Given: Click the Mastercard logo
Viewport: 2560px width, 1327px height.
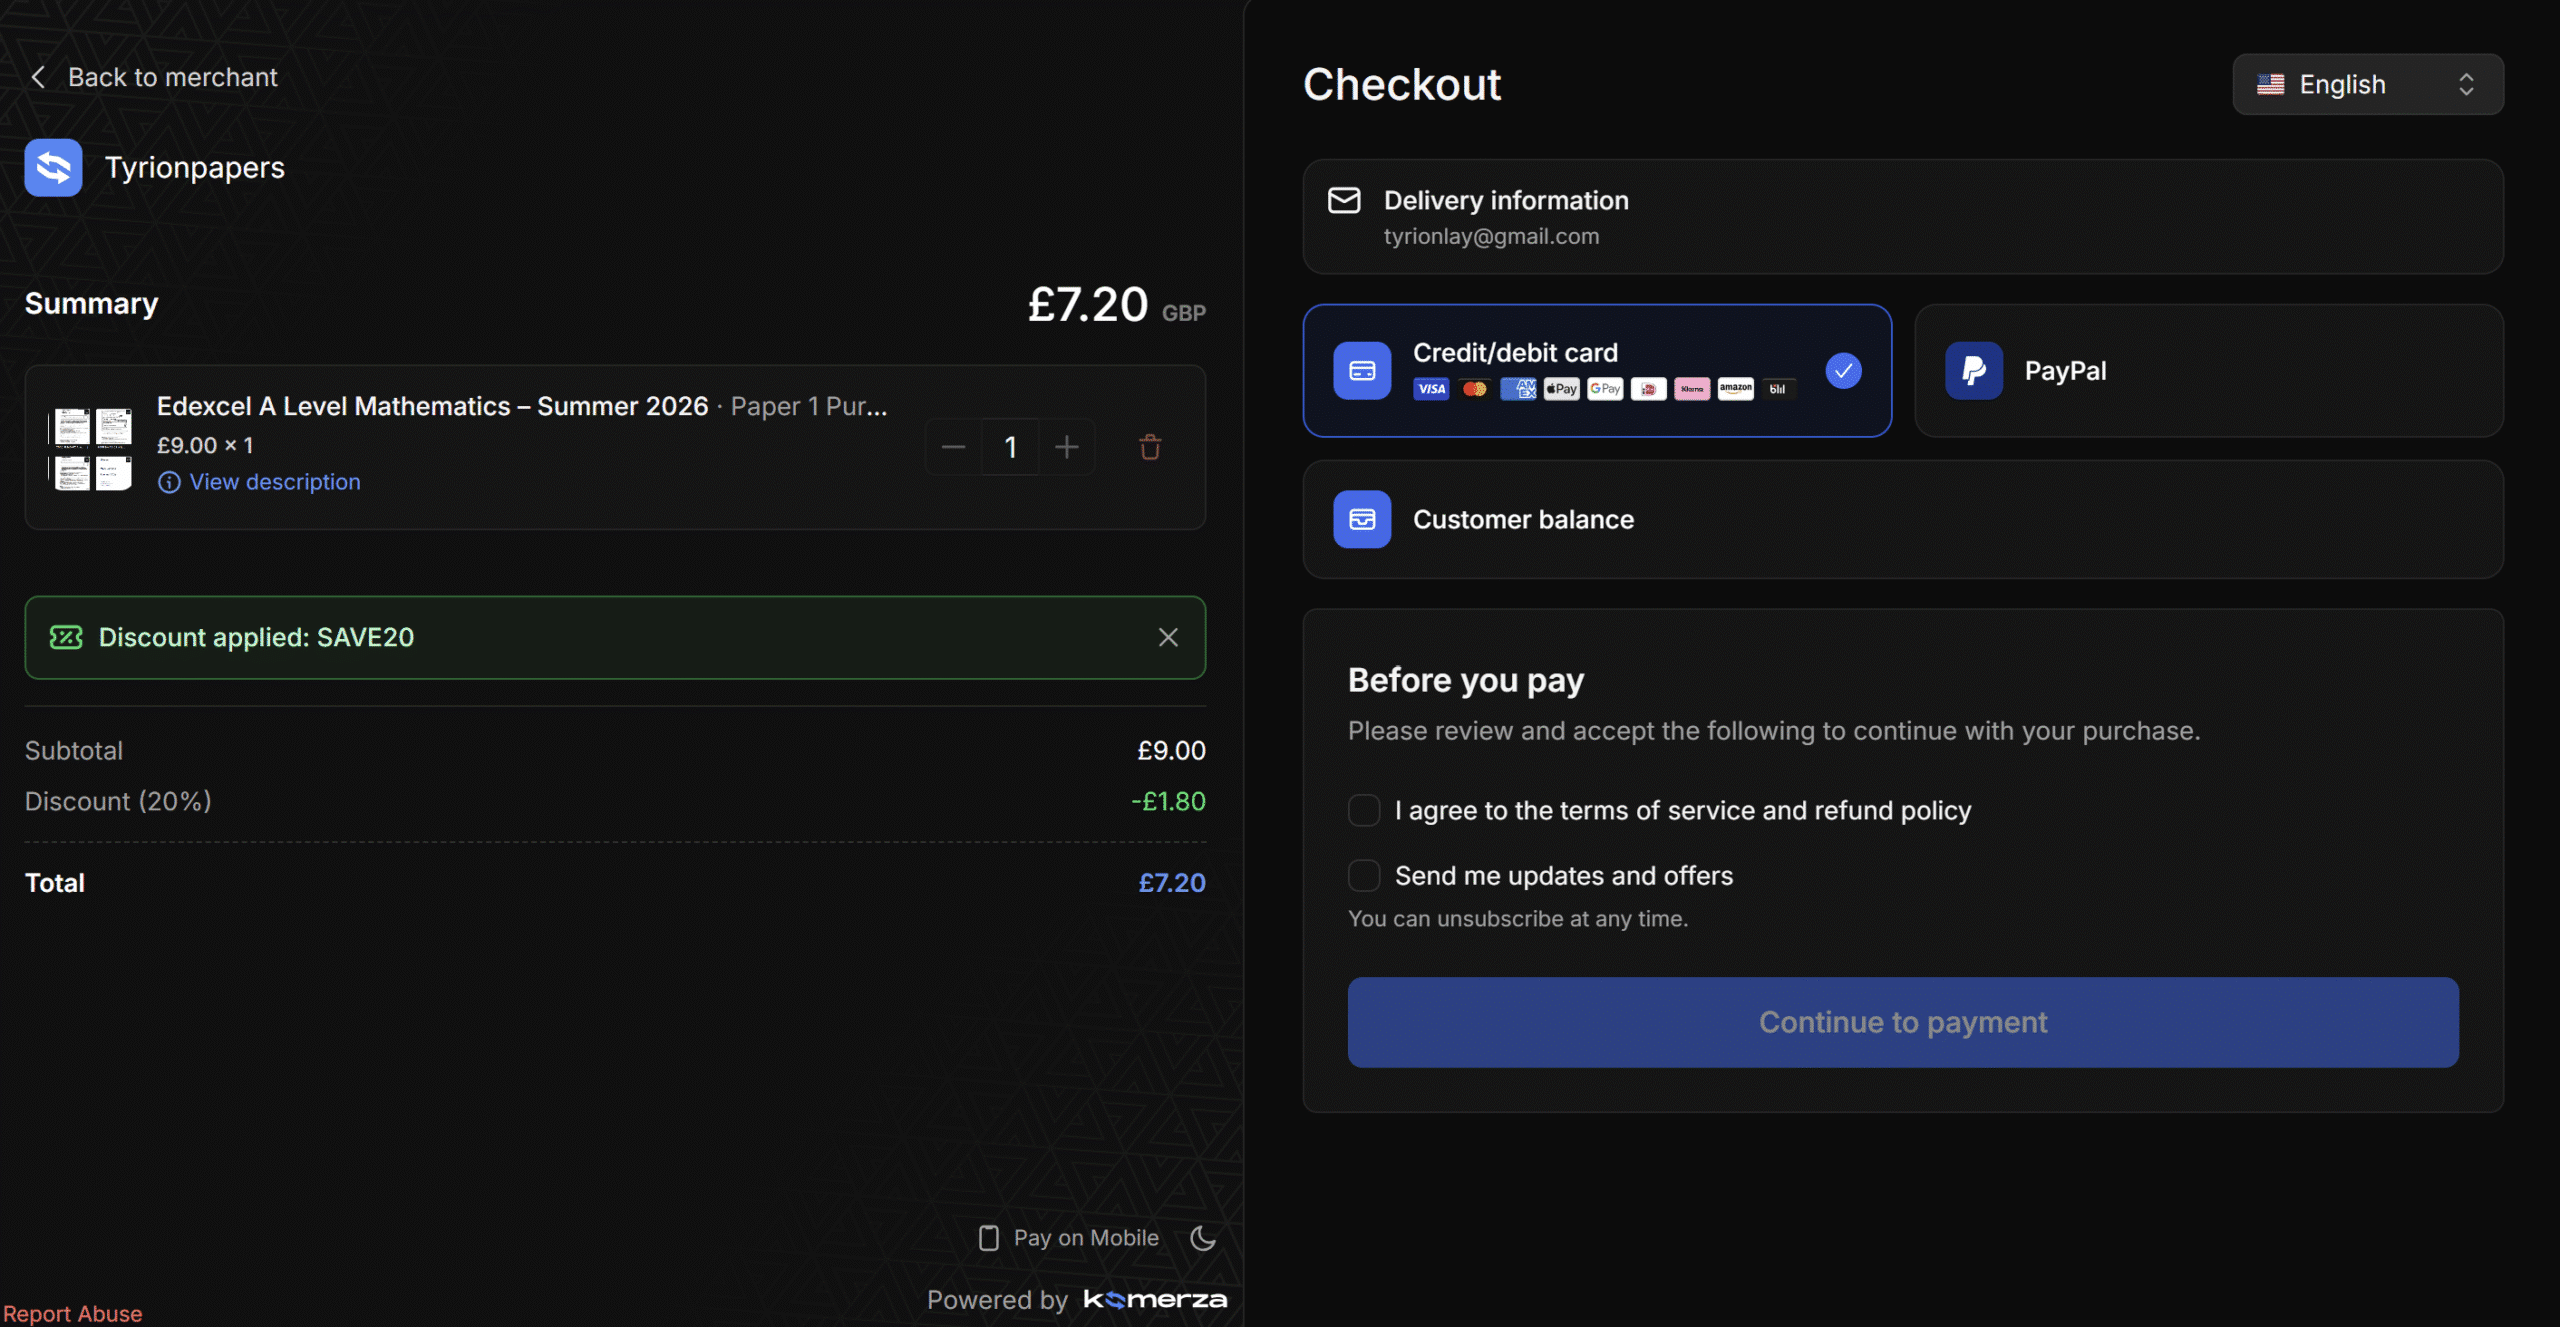Looking at the screenshot, I should pos(1475,389).
